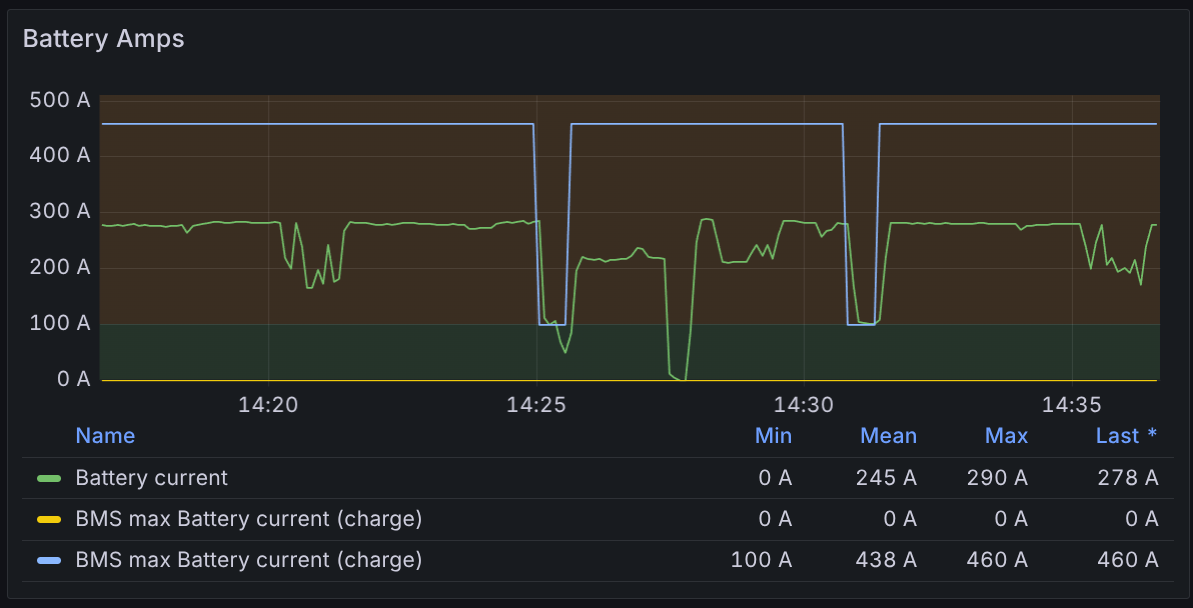This screenshot has height=608, width=1193.
Task: Click the 500 A y-axis label
Action: pyautogui.click(x=59, y=100)
